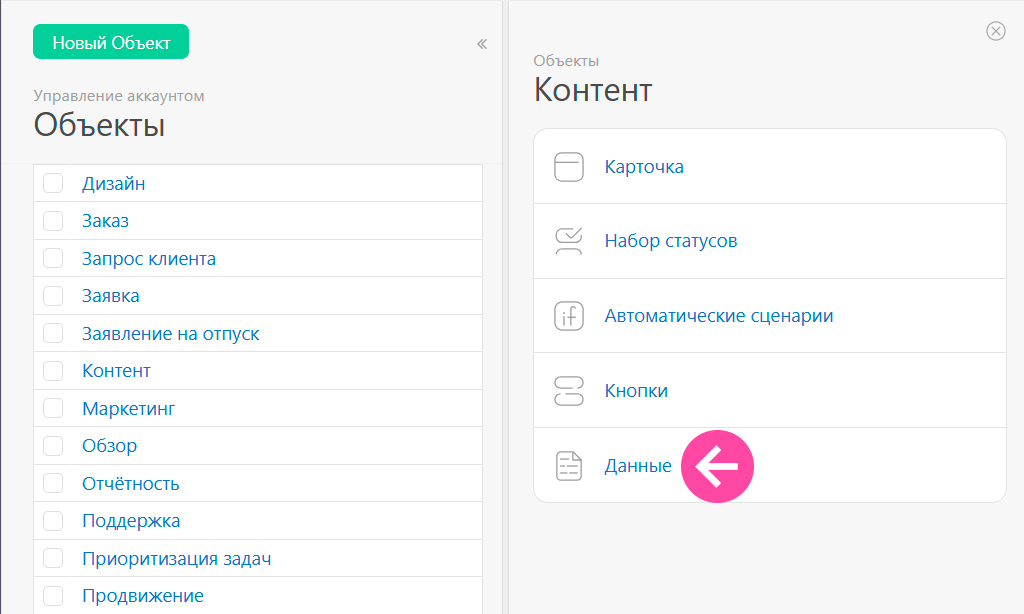Select the Набор статусов menu item
The image size is (1024, 614).
[769, 241]
